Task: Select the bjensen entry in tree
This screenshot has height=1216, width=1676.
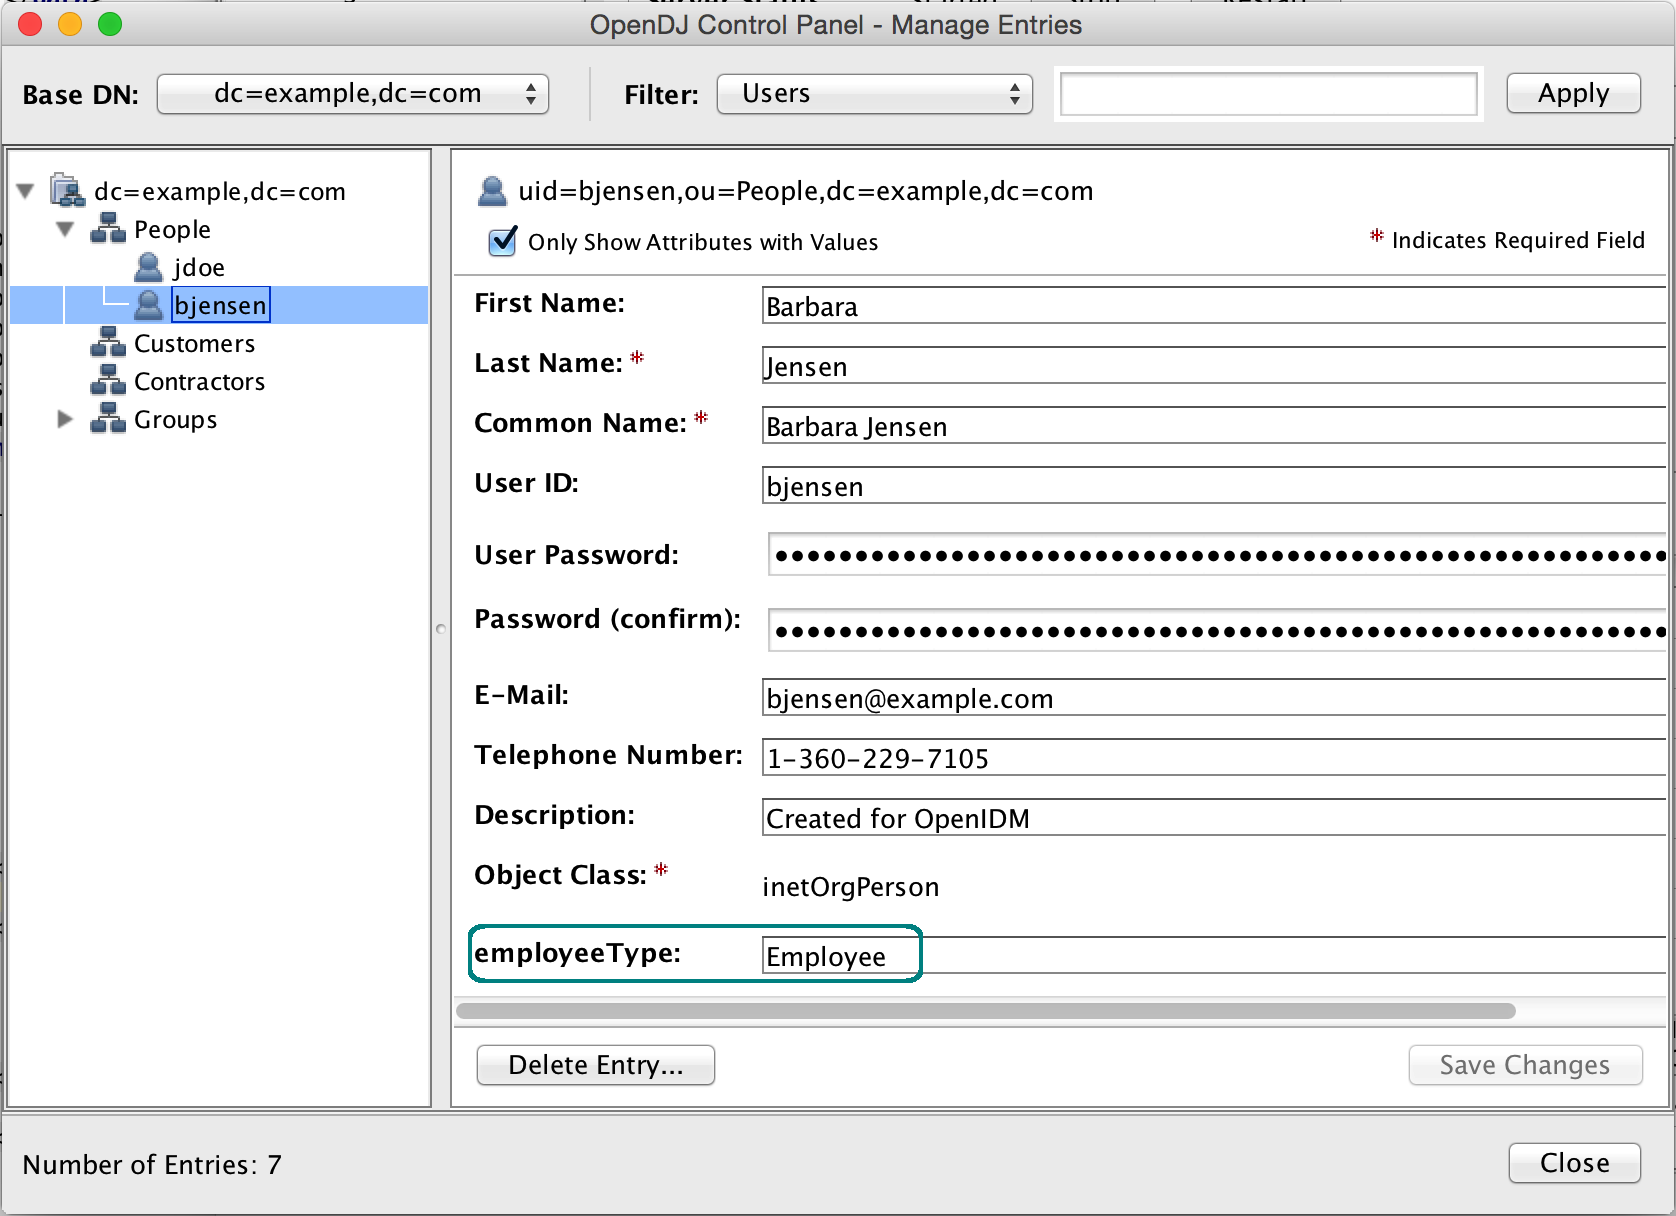Action: [220, 305]
